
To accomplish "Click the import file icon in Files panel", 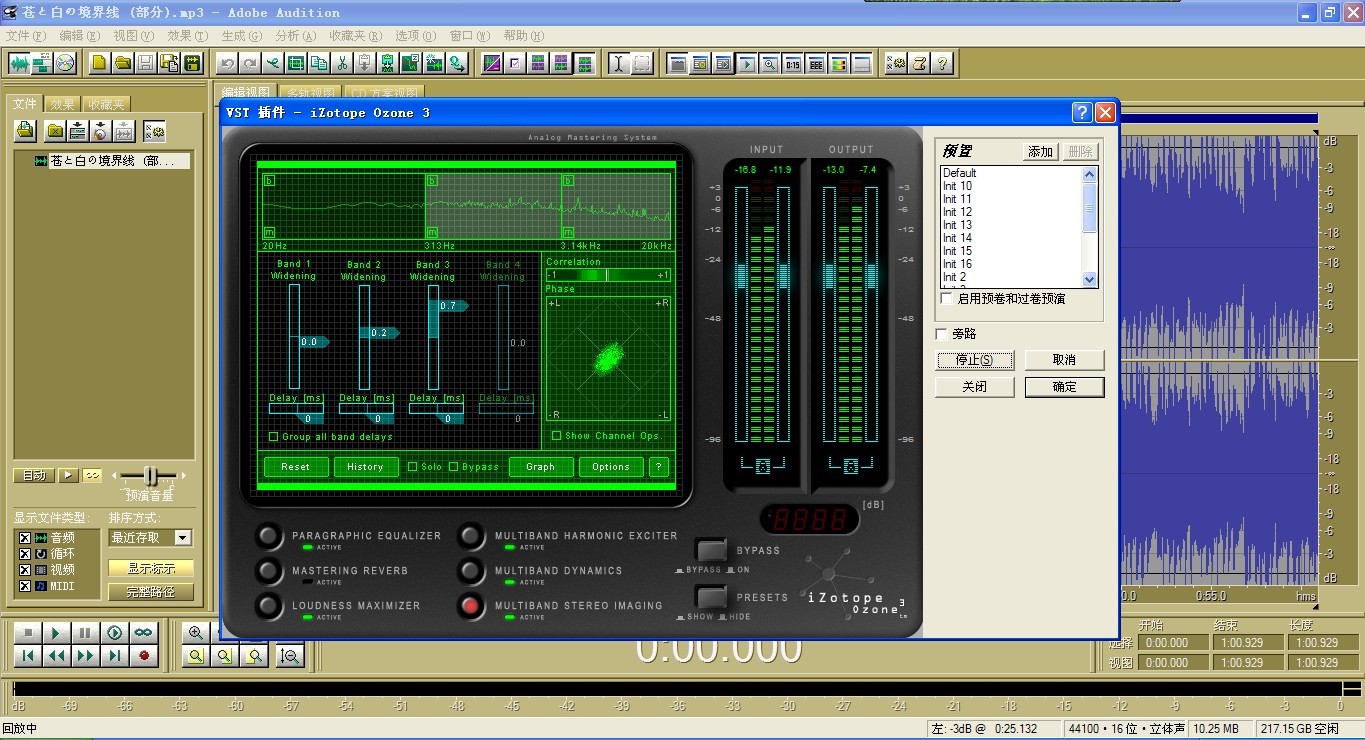I will 26,130.
